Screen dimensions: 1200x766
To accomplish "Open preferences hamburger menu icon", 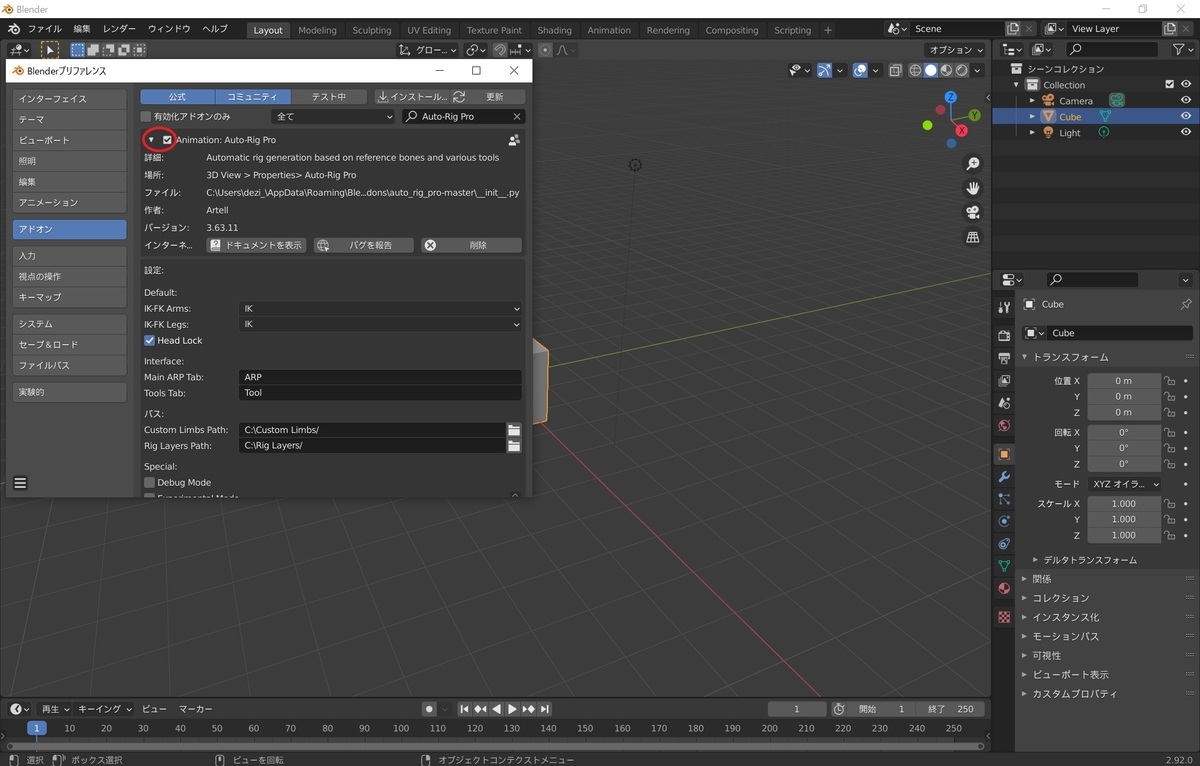I will [20, 483].
